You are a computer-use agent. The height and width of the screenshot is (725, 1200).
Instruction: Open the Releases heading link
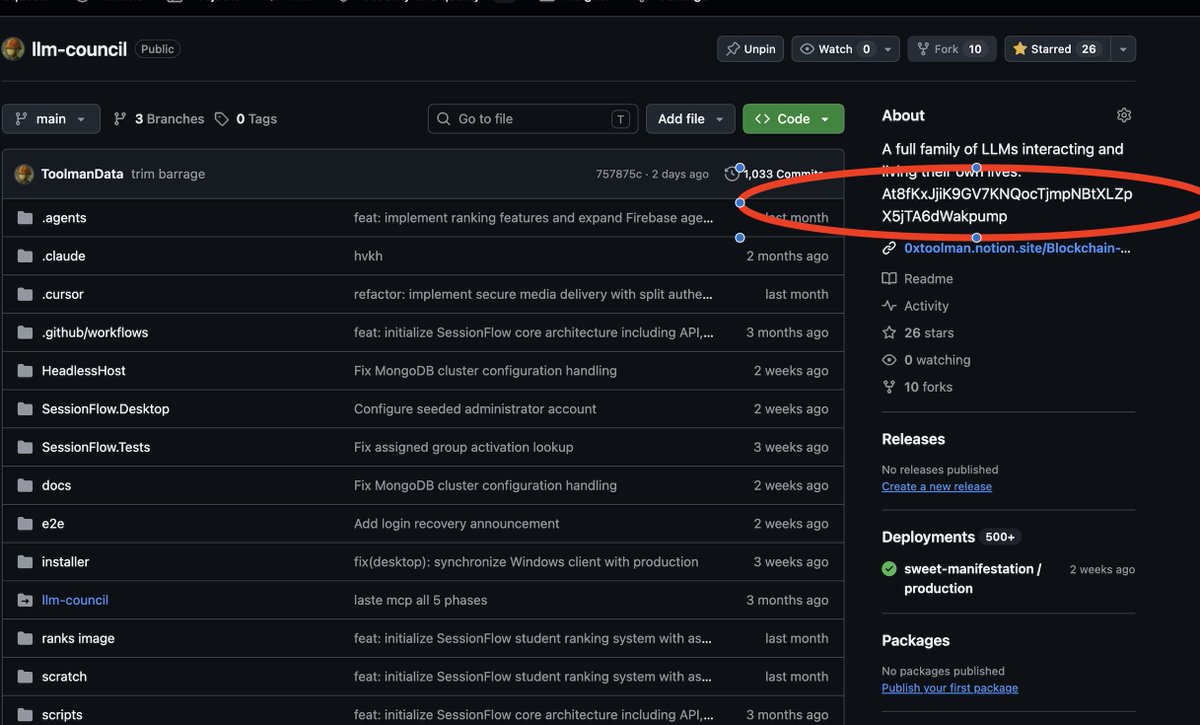[913, 439]
